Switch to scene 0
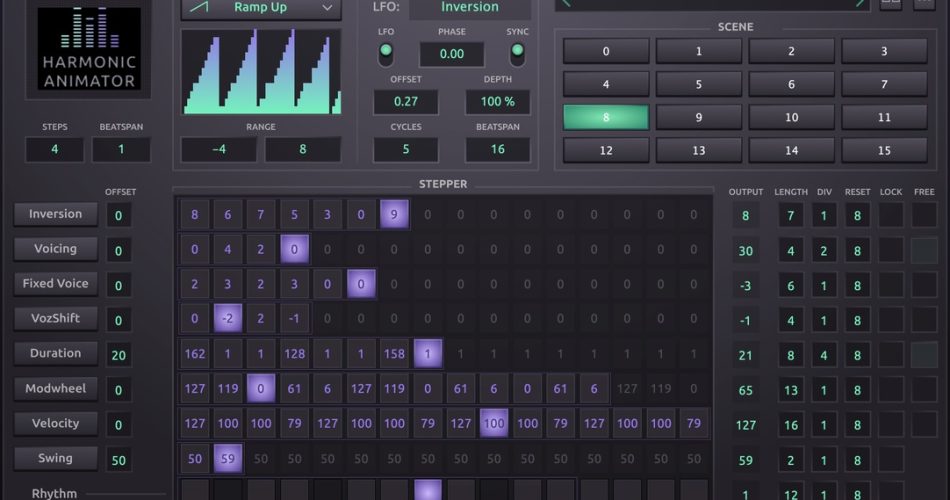The width and height of the screenshot is (950, 500). pyautogui.click(x=606, y=52)
